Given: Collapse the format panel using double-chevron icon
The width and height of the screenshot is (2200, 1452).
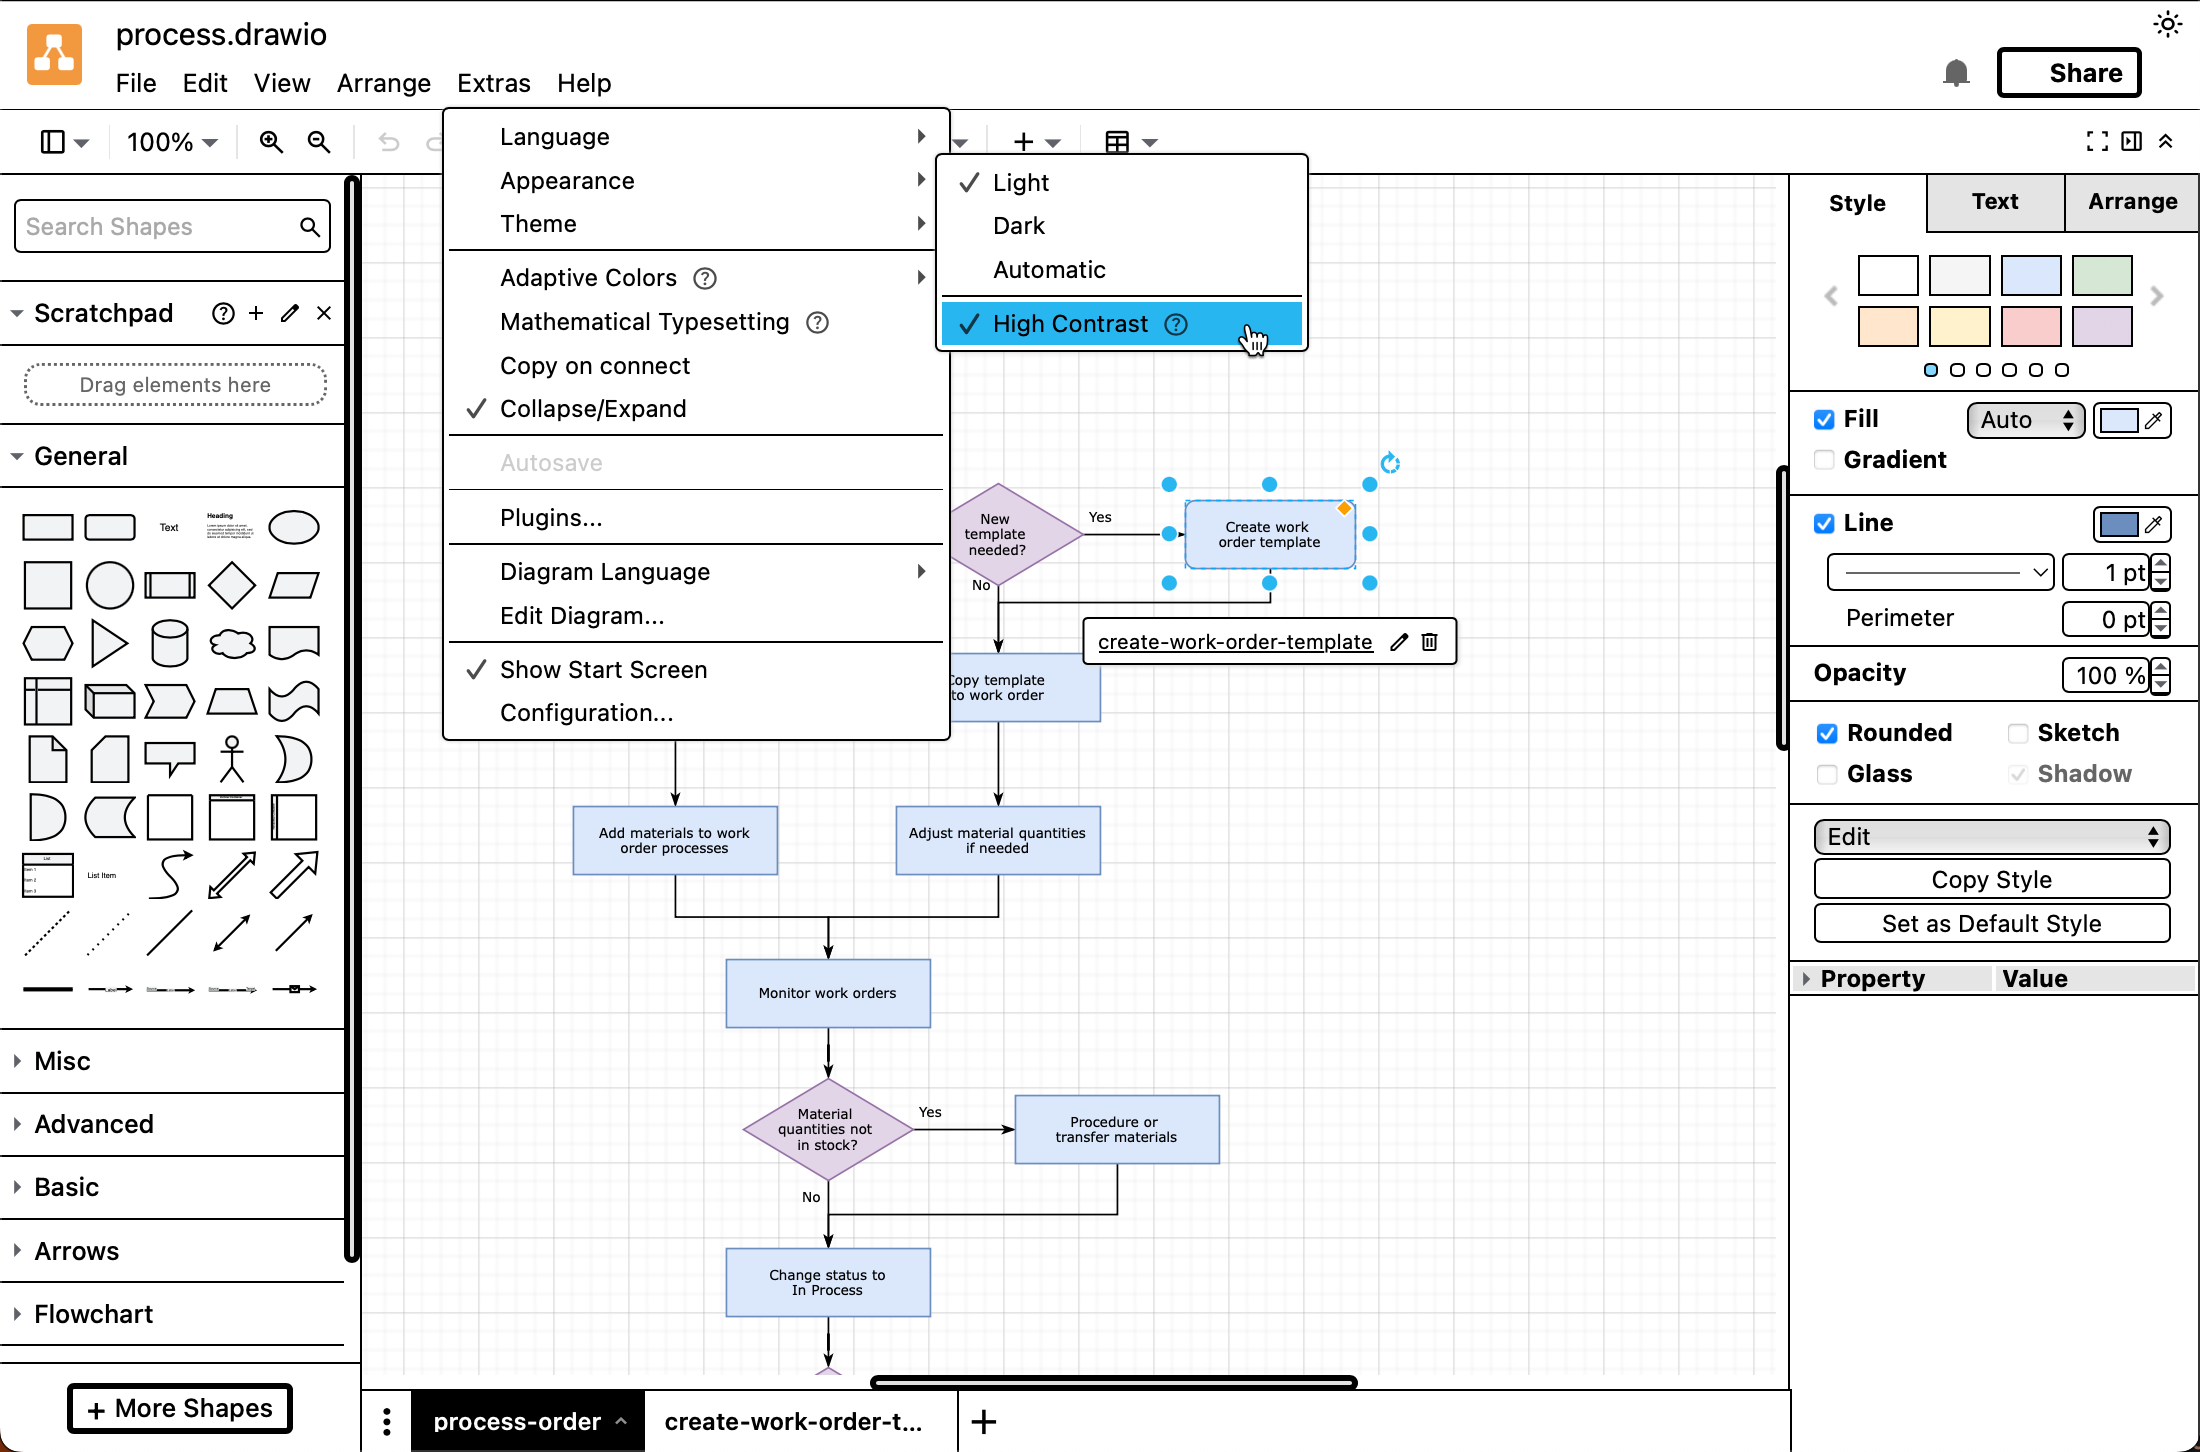Looking at the screenshot, I should [2167, 141].
